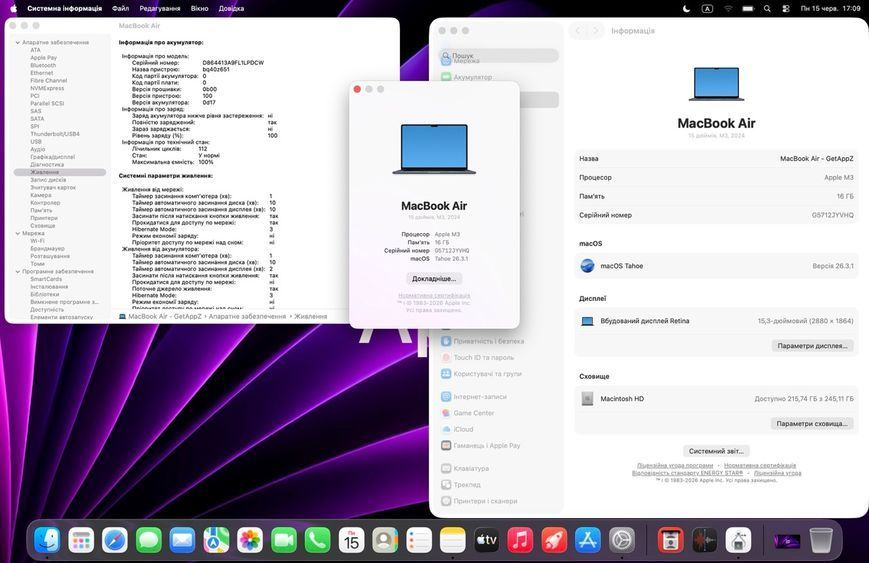This screenshot has height=563, width=869.
Task: Open Maps app in the Dock
Action: [x=216, y=540]
